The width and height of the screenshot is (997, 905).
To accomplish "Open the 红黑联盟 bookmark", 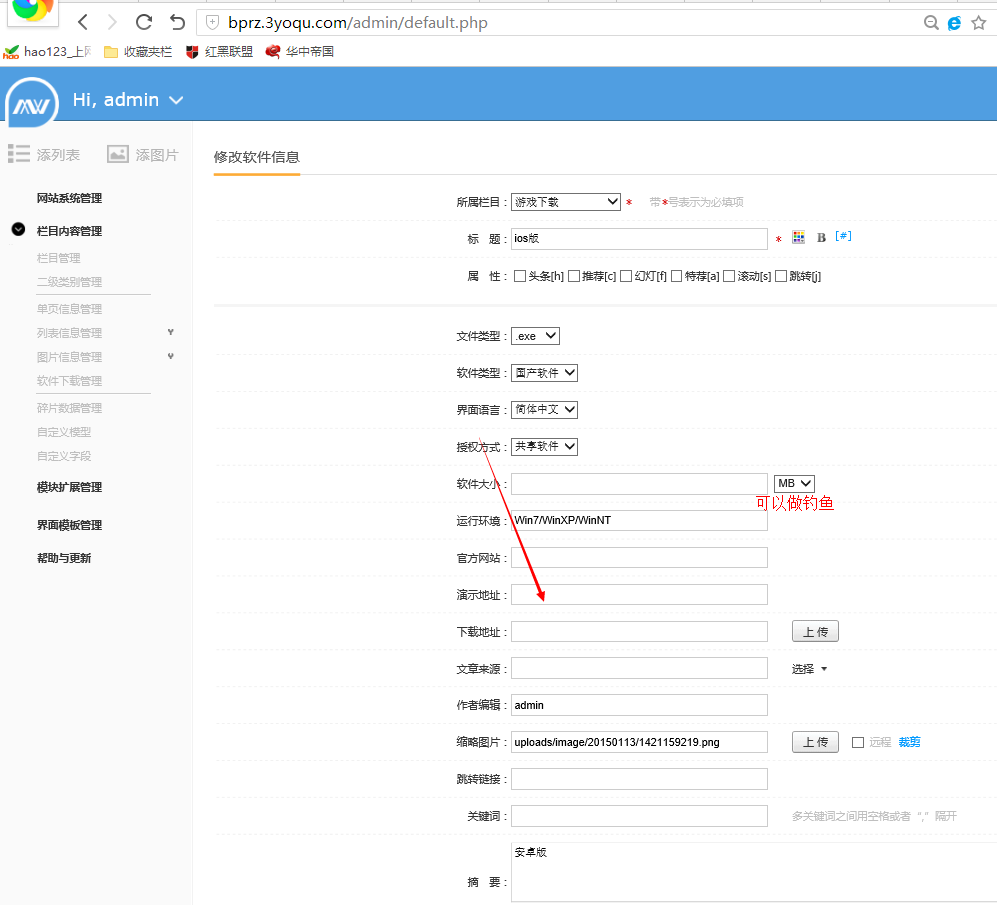I will 219,52.
